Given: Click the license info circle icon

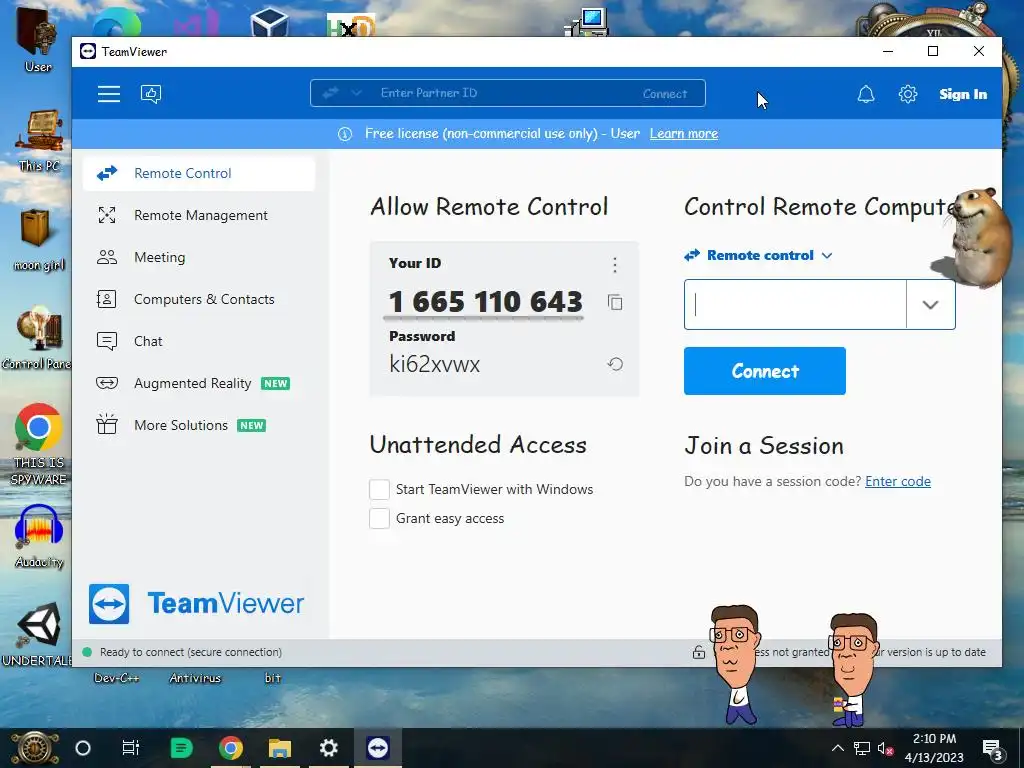Looking at the screenshot, I should [x=345, y=134].
